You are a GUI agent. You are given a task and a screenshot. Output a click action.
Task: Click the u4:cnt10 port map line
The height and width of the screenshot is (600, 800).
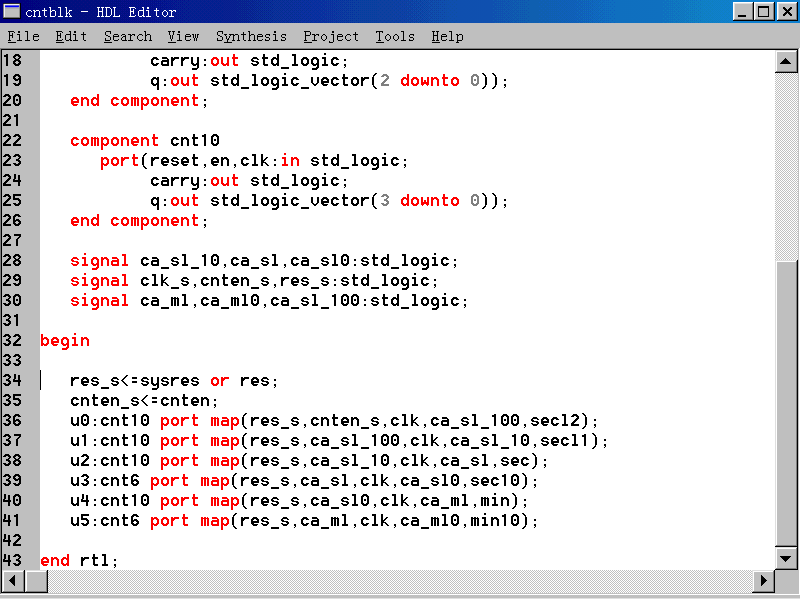click(x=299, y=501)
